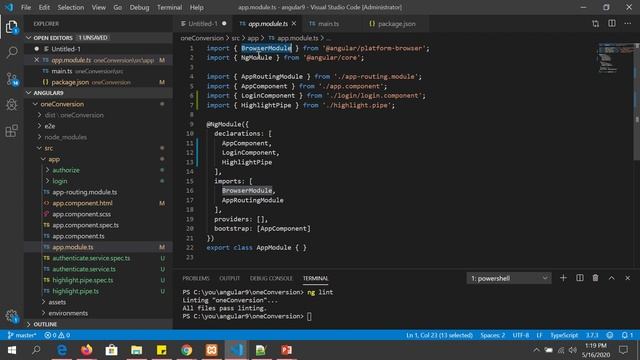The width and height of the screenshot is (640, 360).
Task: Click LF end-of-line selector in status bar
Action: point(539,335)
